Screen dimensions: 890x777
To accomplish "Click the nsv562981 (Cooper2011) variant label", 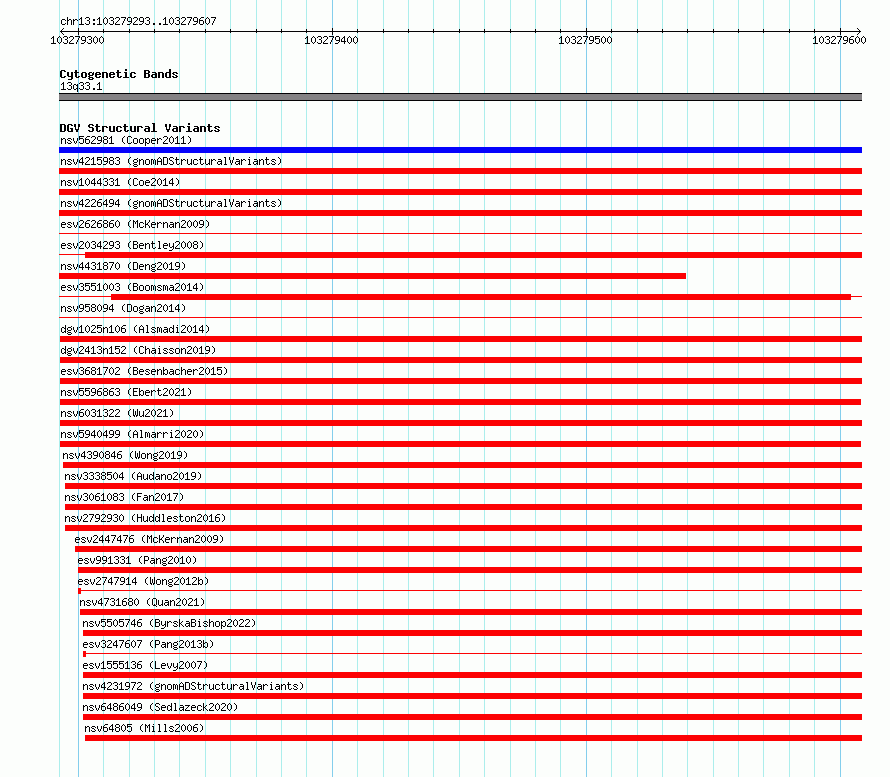I will [x=126, y=140].
